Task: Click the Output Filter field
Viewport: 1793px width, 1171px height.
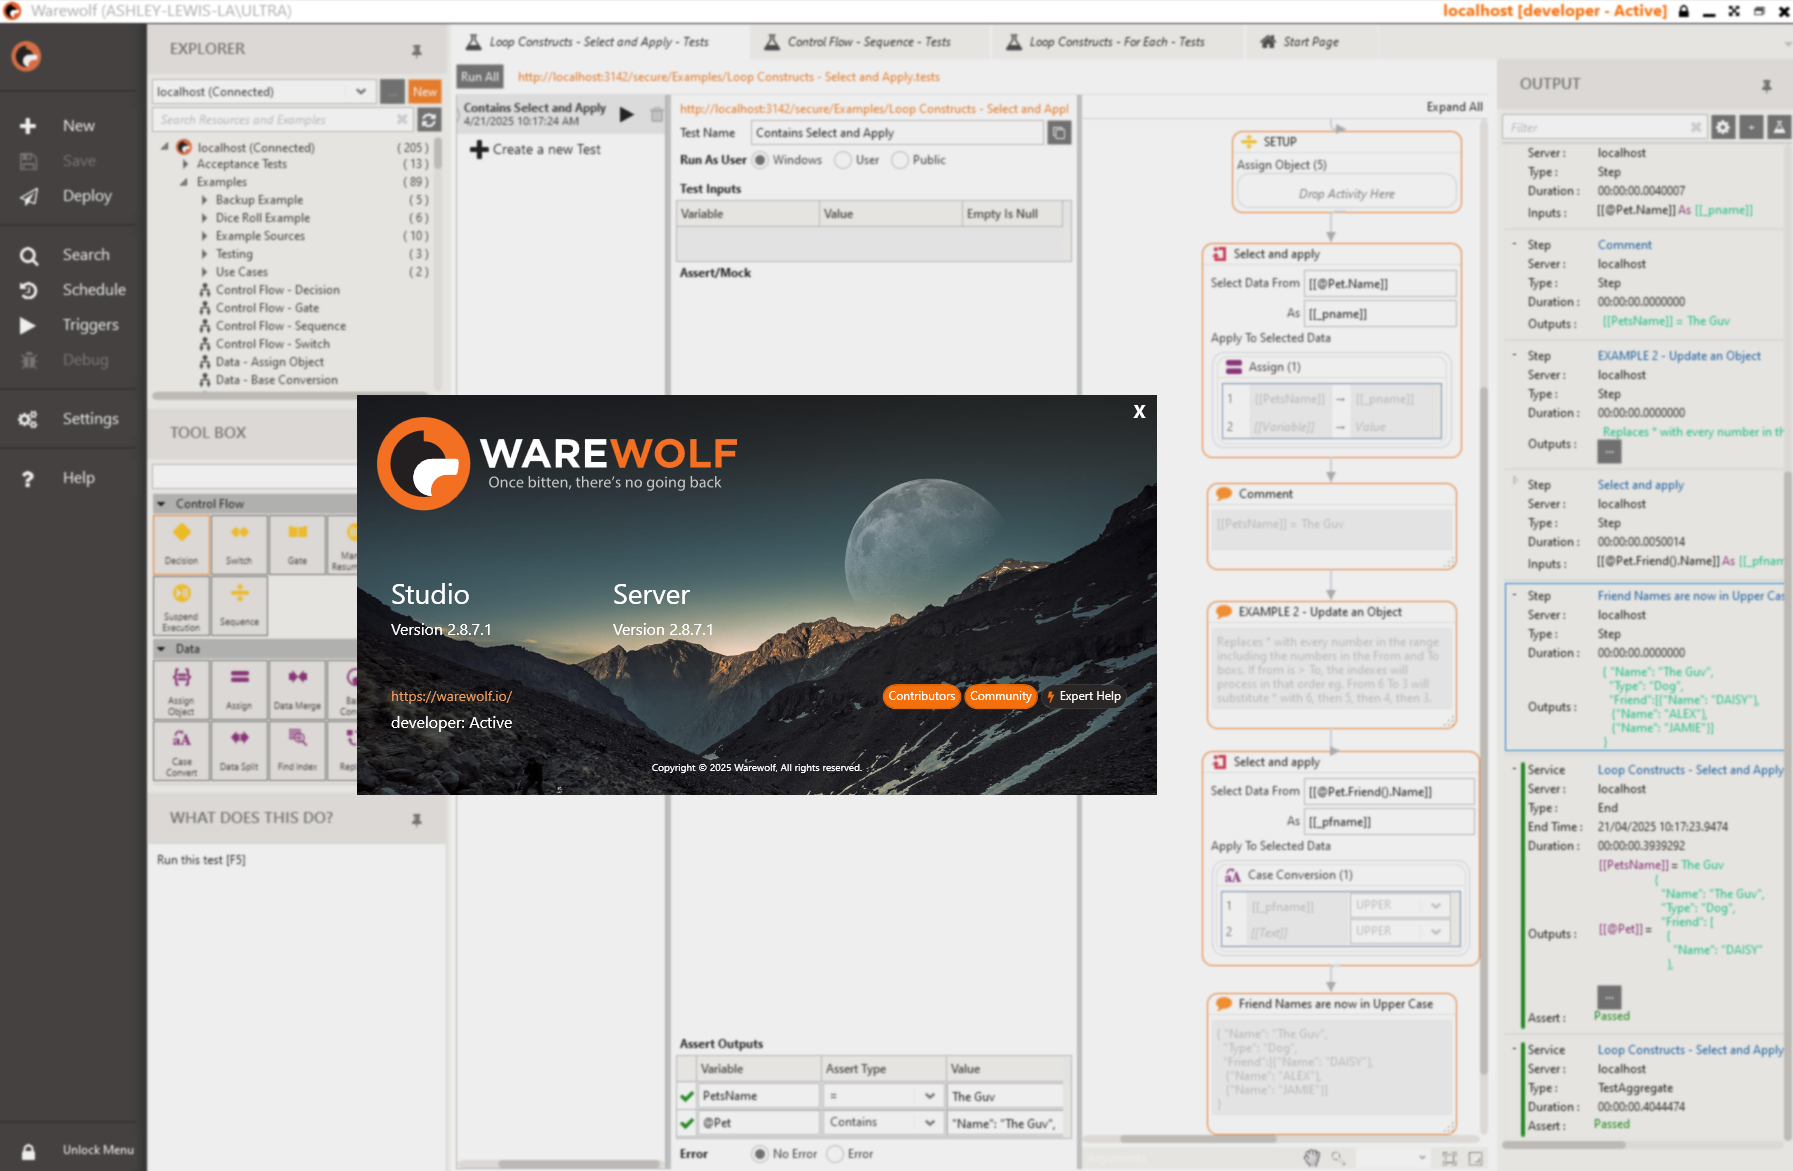Action: pos(1604,127)
